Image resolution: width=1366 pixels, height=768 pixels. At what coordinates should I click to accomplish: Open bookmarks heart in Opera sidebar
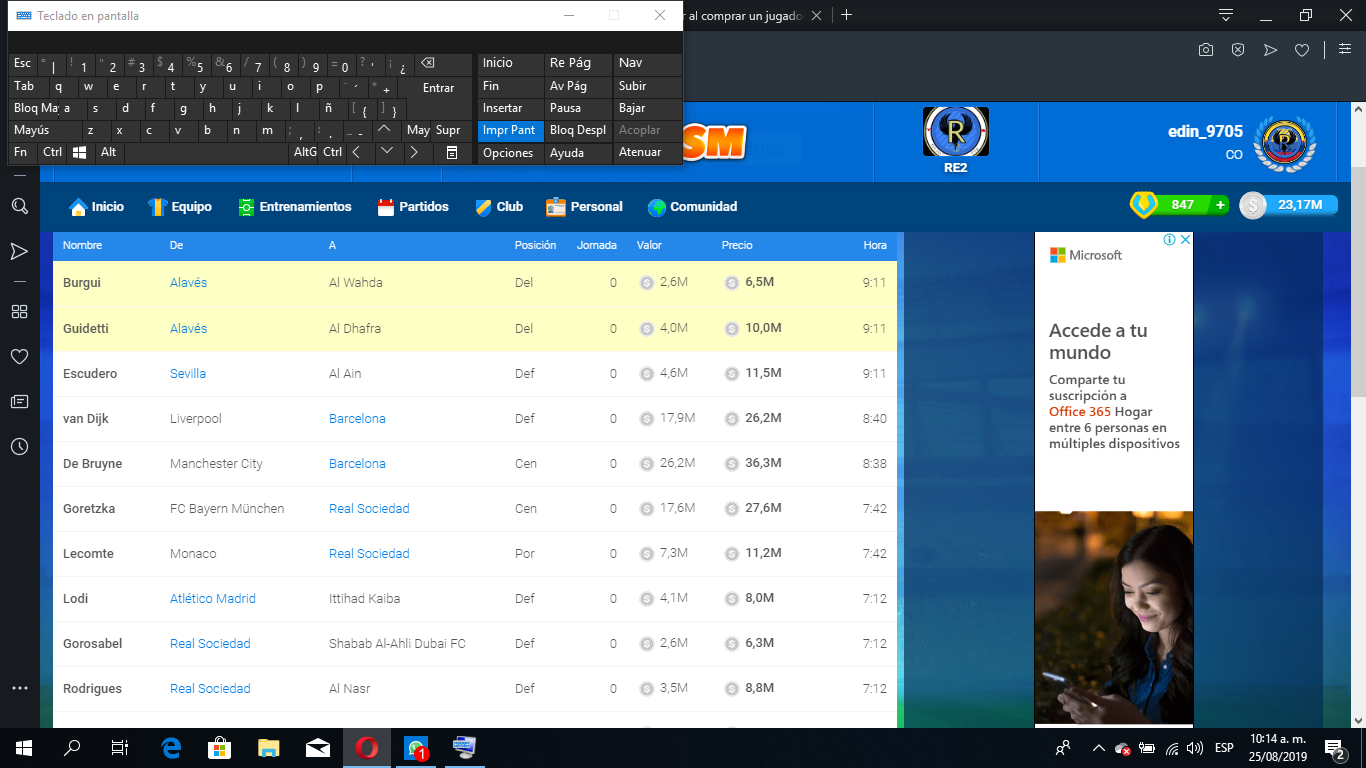pos(19,356)
